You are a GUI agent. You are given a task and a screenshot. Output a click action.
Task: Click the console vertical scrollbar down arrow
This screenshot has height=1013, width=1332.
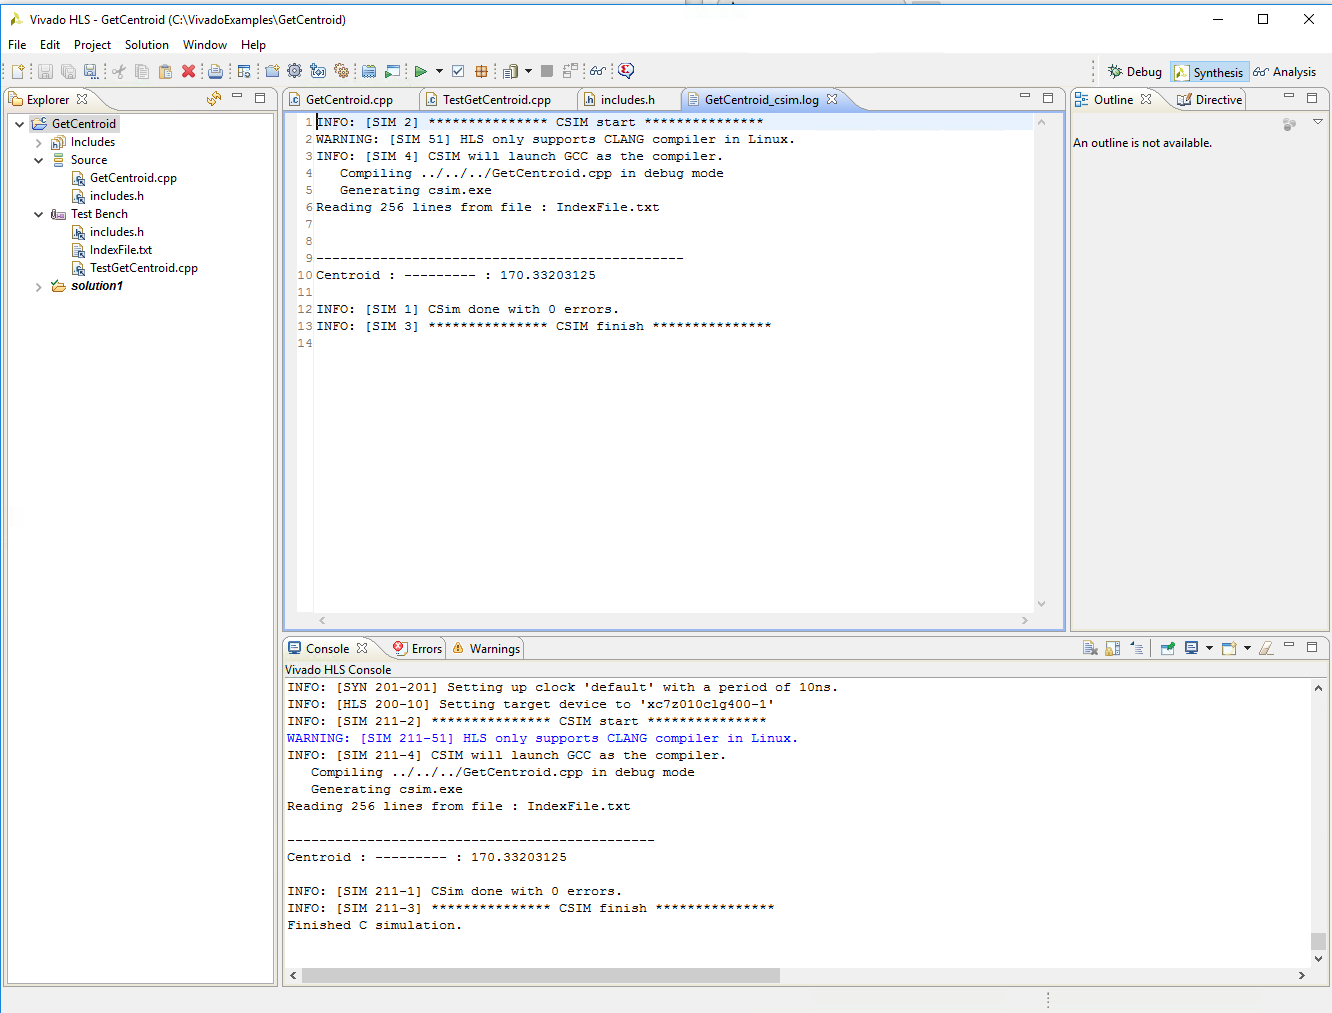(x=1318, y=959)
